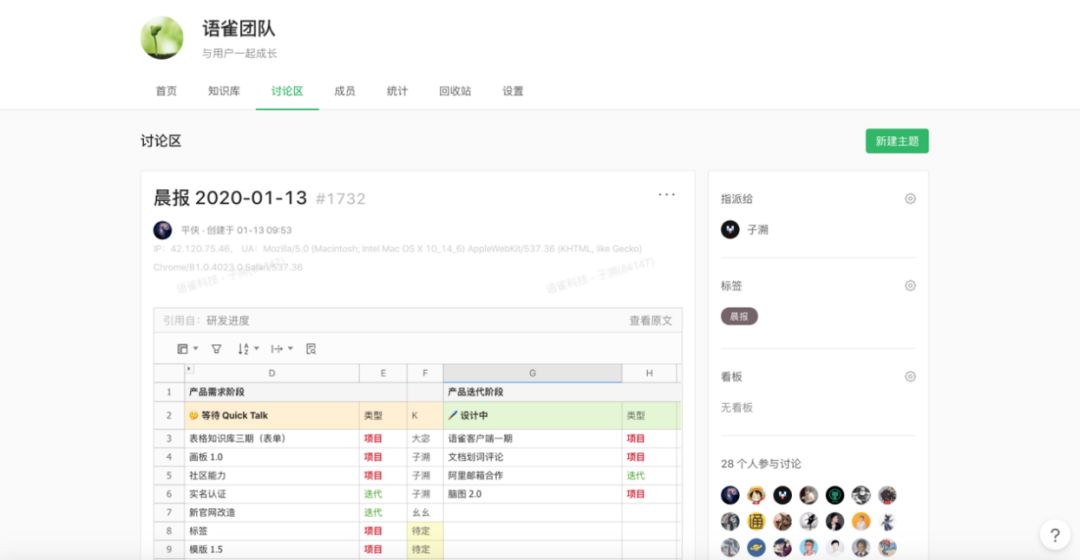The height and width of the screenshot is (560, 1080).
Task: Click the 大宓 cell in column F
Action: [x=424, y=438]
